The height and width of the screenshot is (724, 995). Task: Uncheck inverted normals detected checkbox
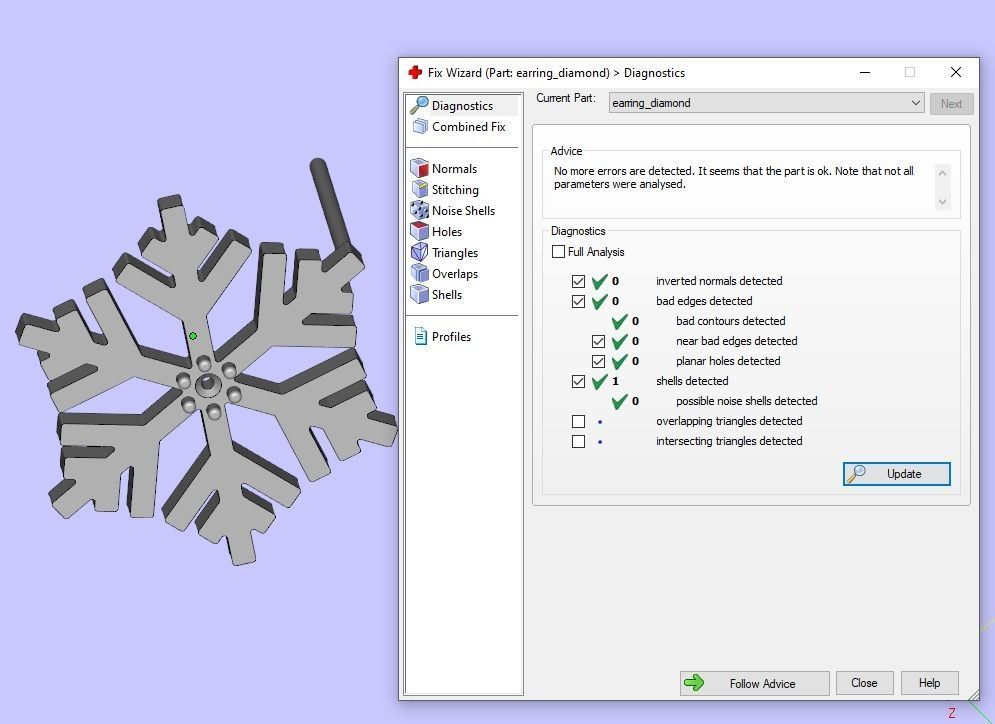coord(578,281)
